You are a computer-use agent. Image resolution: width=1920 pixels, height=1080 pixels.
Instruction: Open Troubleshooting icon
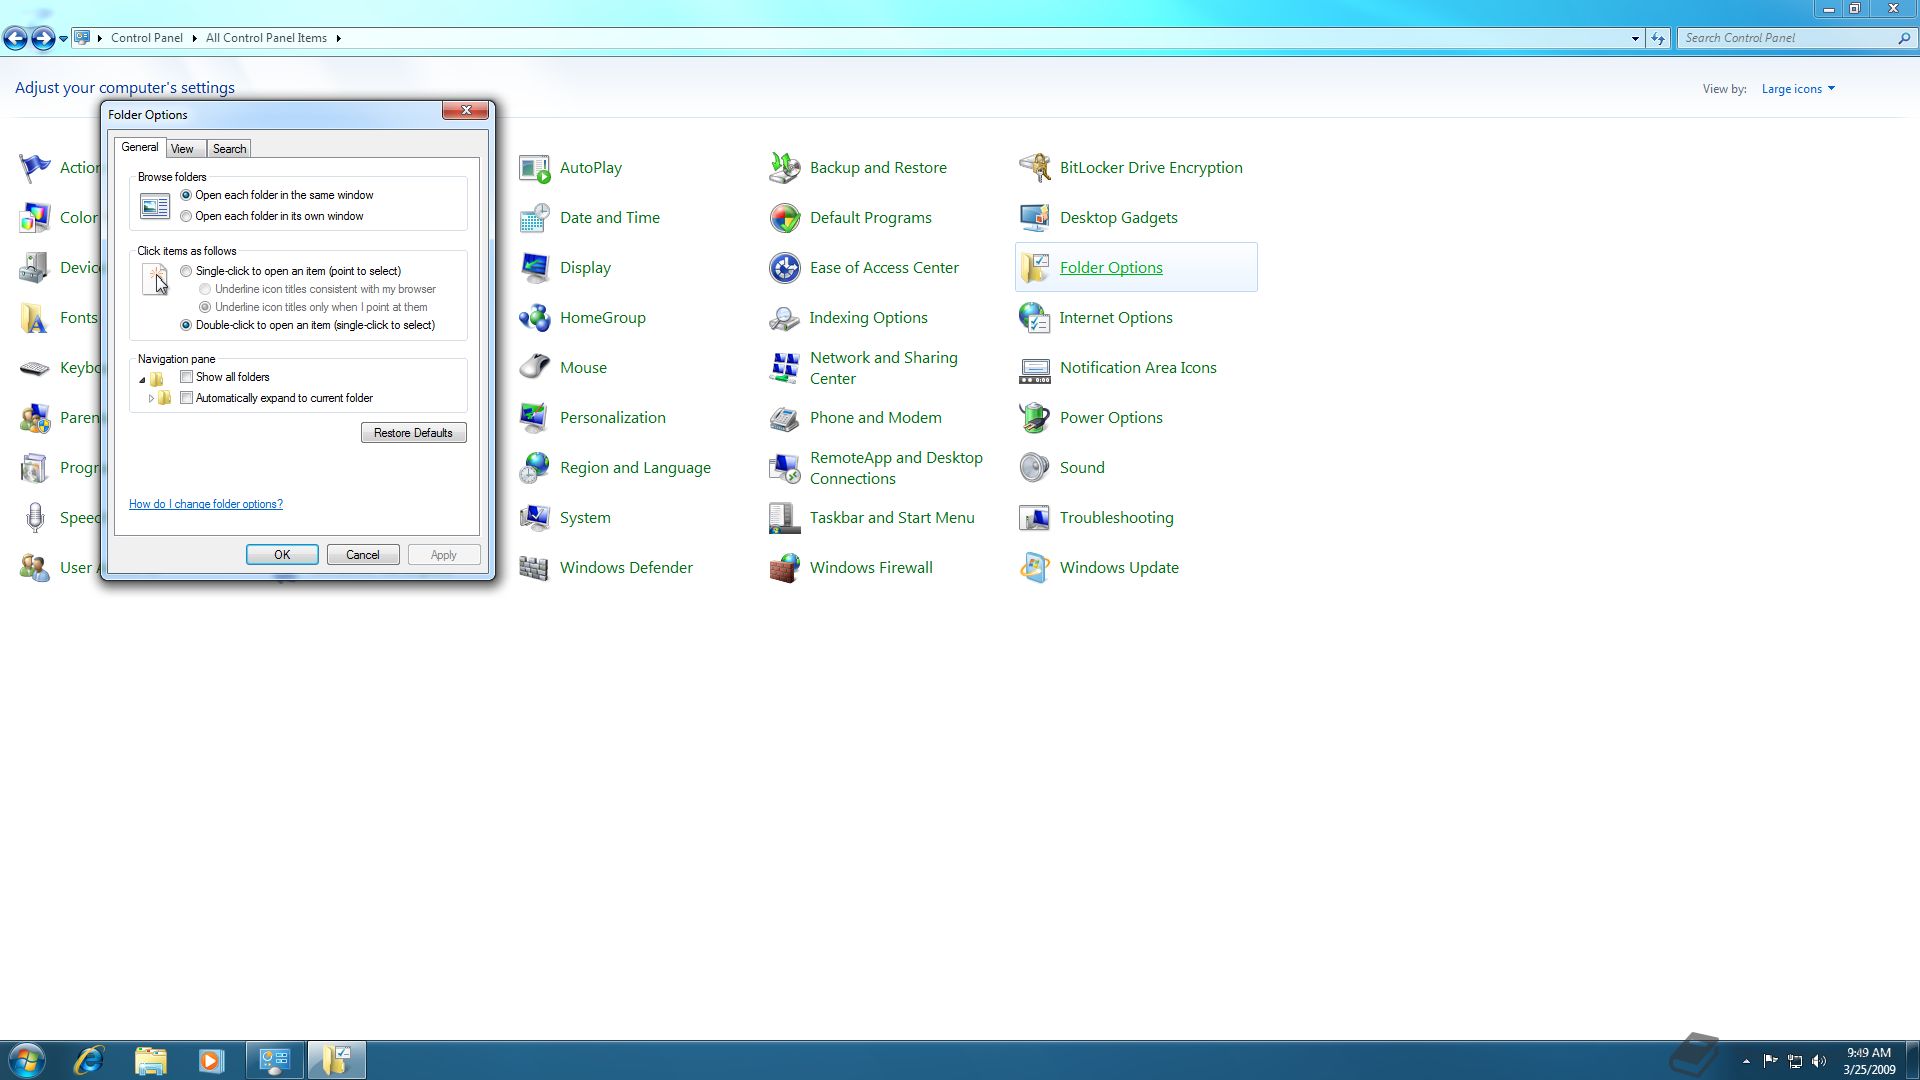1035,518
